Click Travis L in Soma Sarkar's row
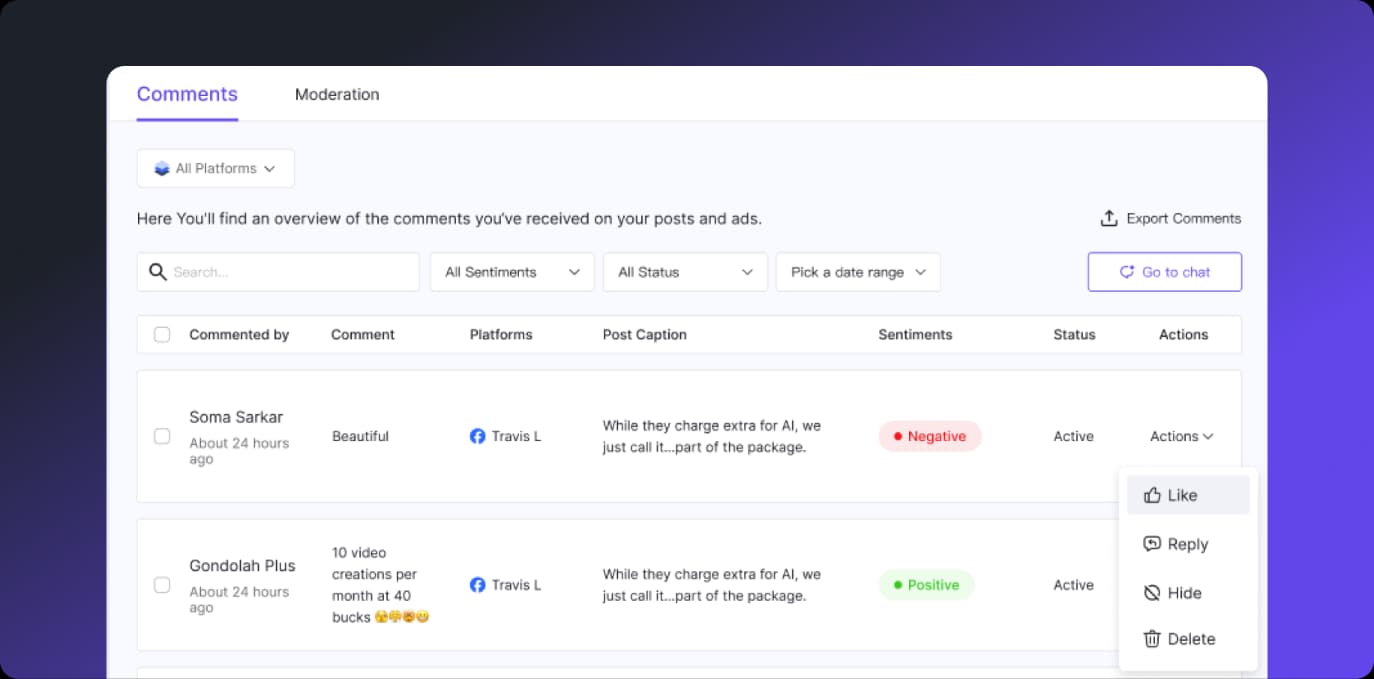This screenshot has height=679, width=1374. pos(516,436)
